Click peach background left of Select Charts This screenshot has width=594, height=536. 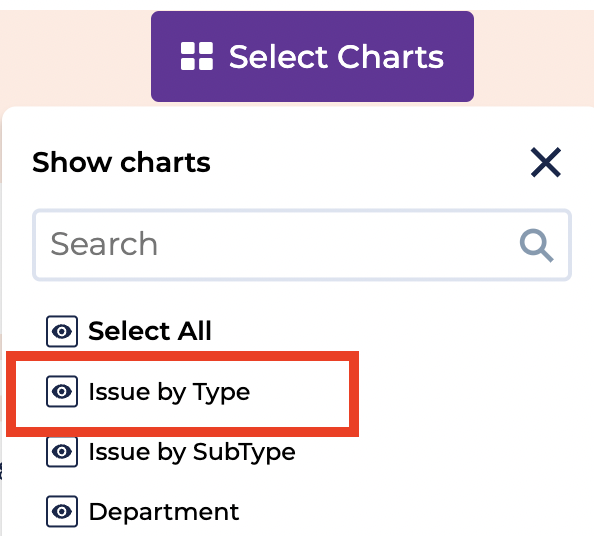76,57
